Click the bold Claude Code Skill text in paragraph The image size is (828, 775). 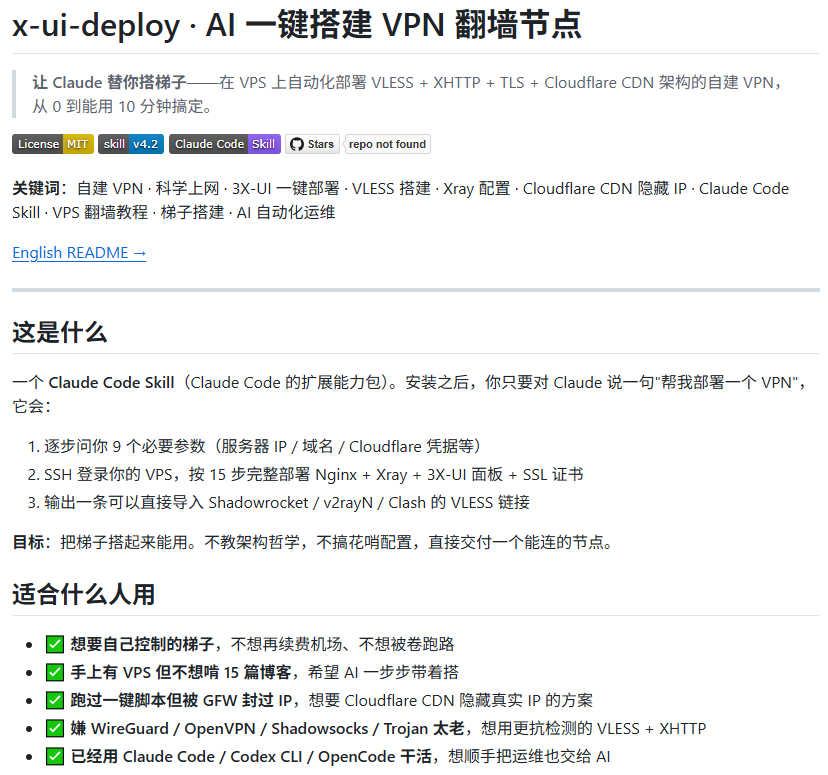click(111, 382)
